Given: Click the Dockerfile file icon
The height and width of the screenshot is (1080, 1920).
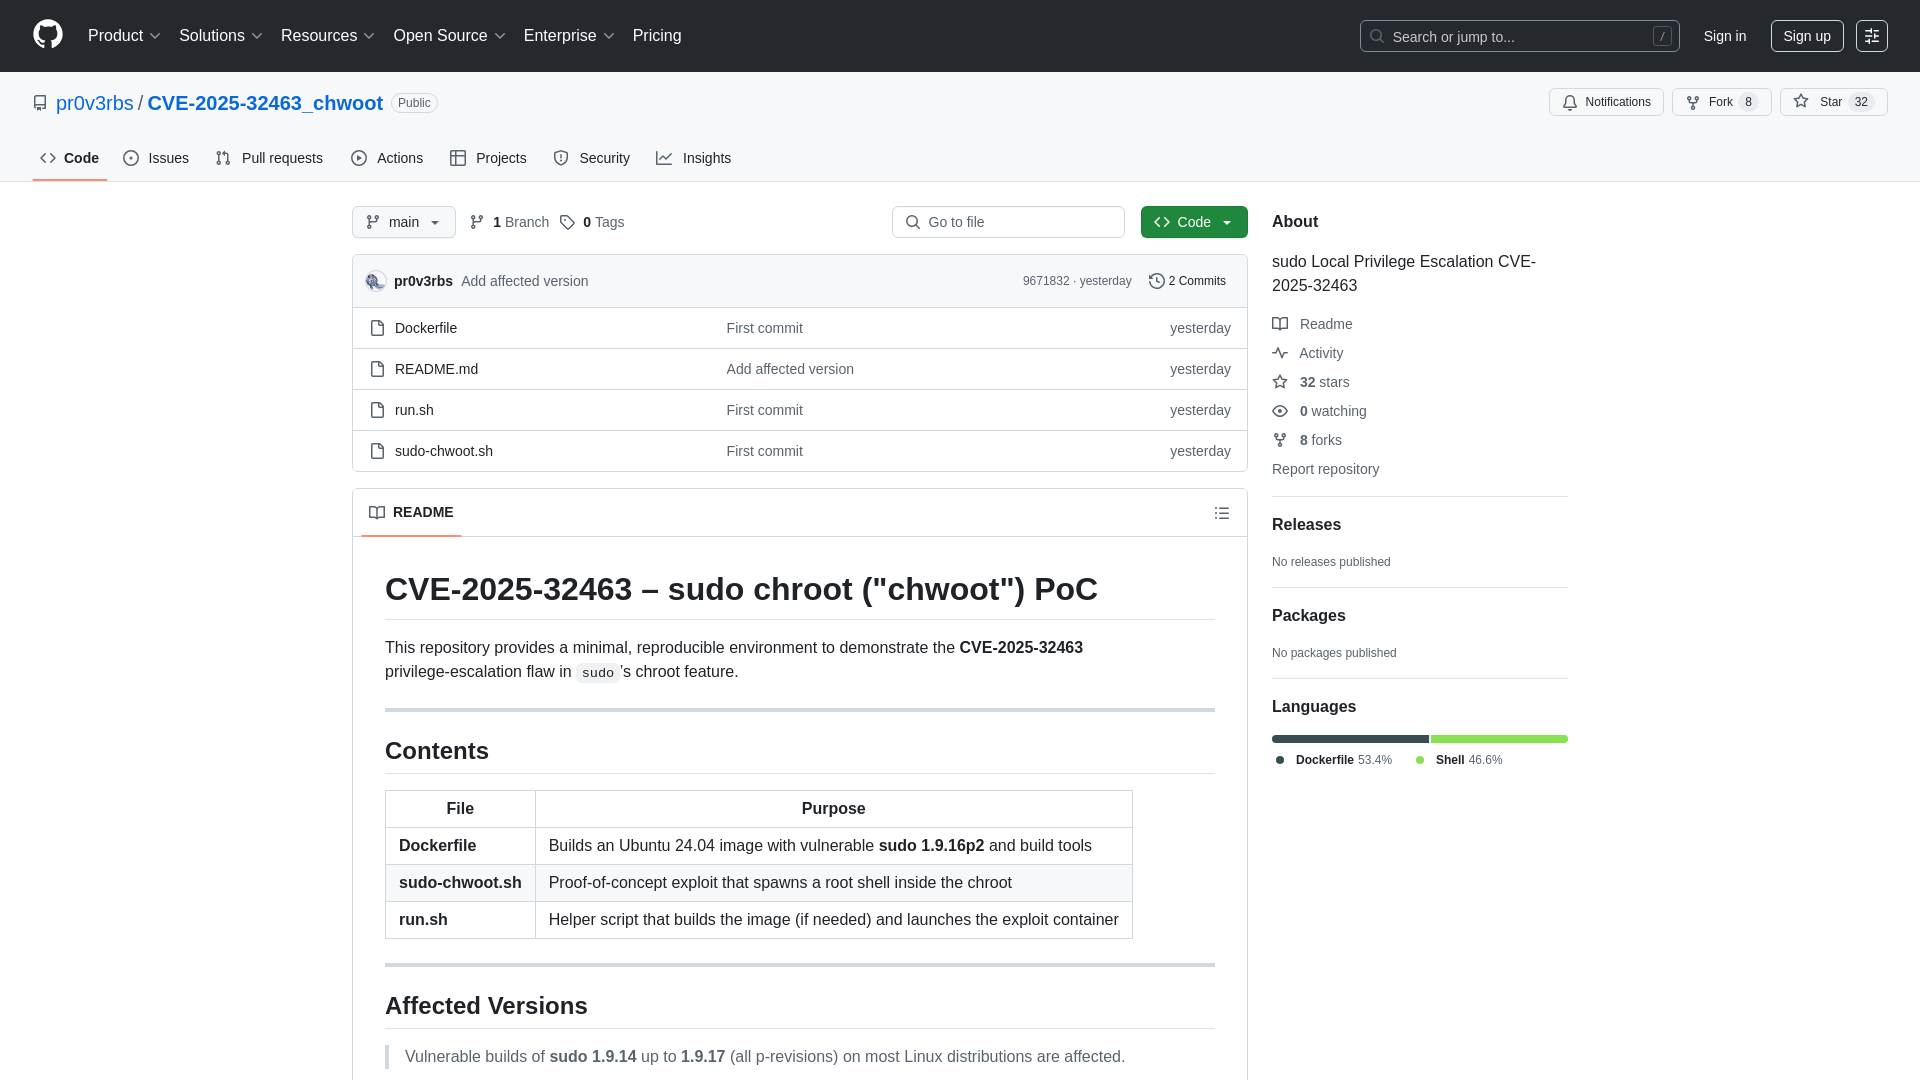Looking at the screenshot, I should tap(377, 328).
